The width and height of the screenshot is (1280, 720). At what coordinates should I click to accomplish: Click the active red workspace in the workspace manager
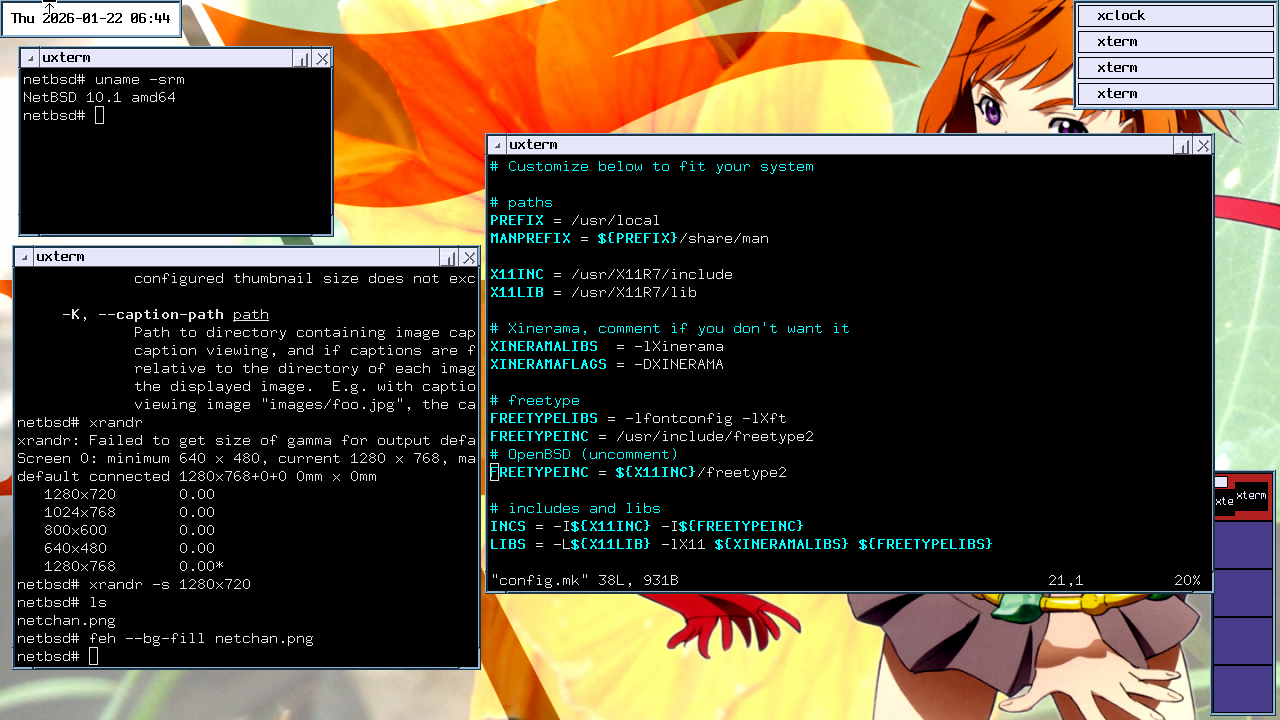coord(1241,498)
